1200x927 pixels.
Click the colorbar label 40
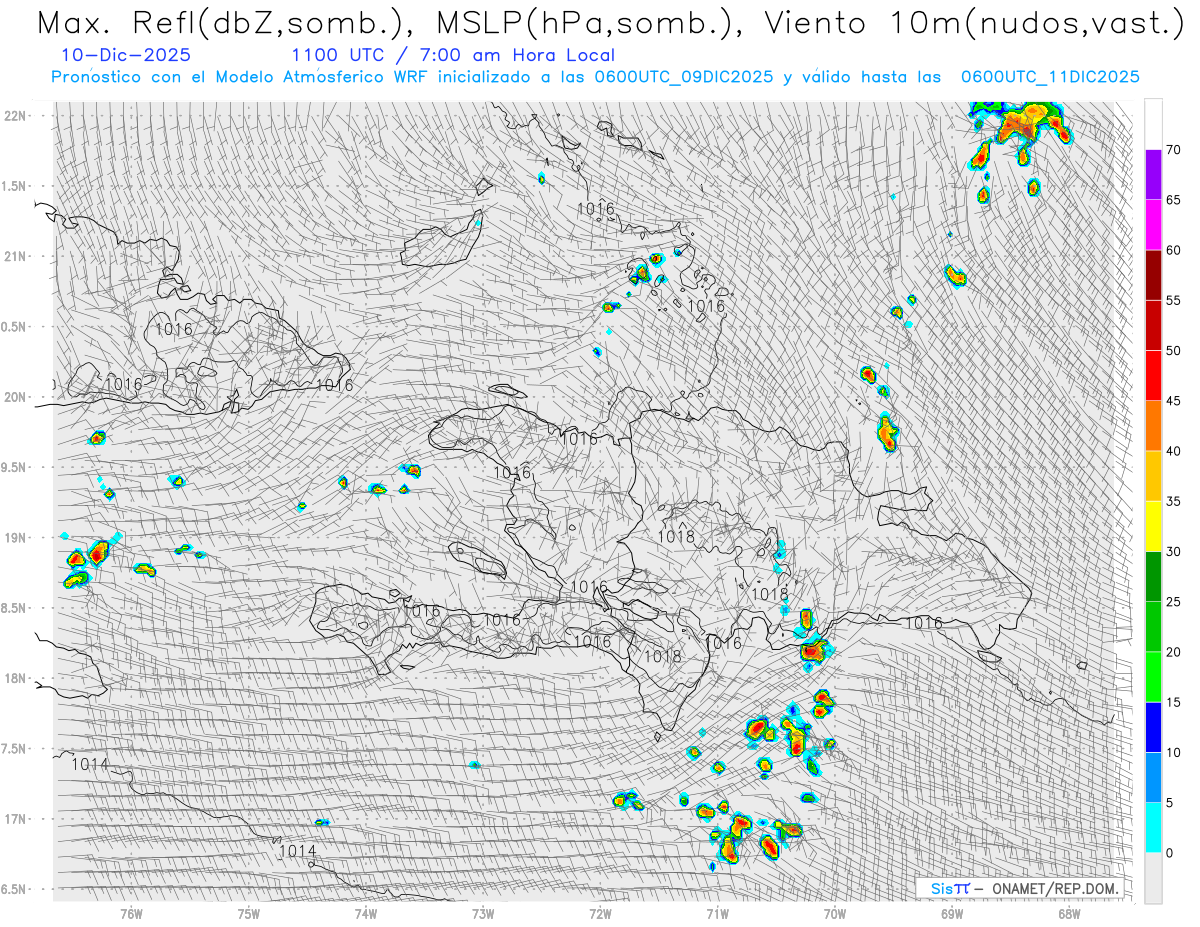coord(1173,451)
